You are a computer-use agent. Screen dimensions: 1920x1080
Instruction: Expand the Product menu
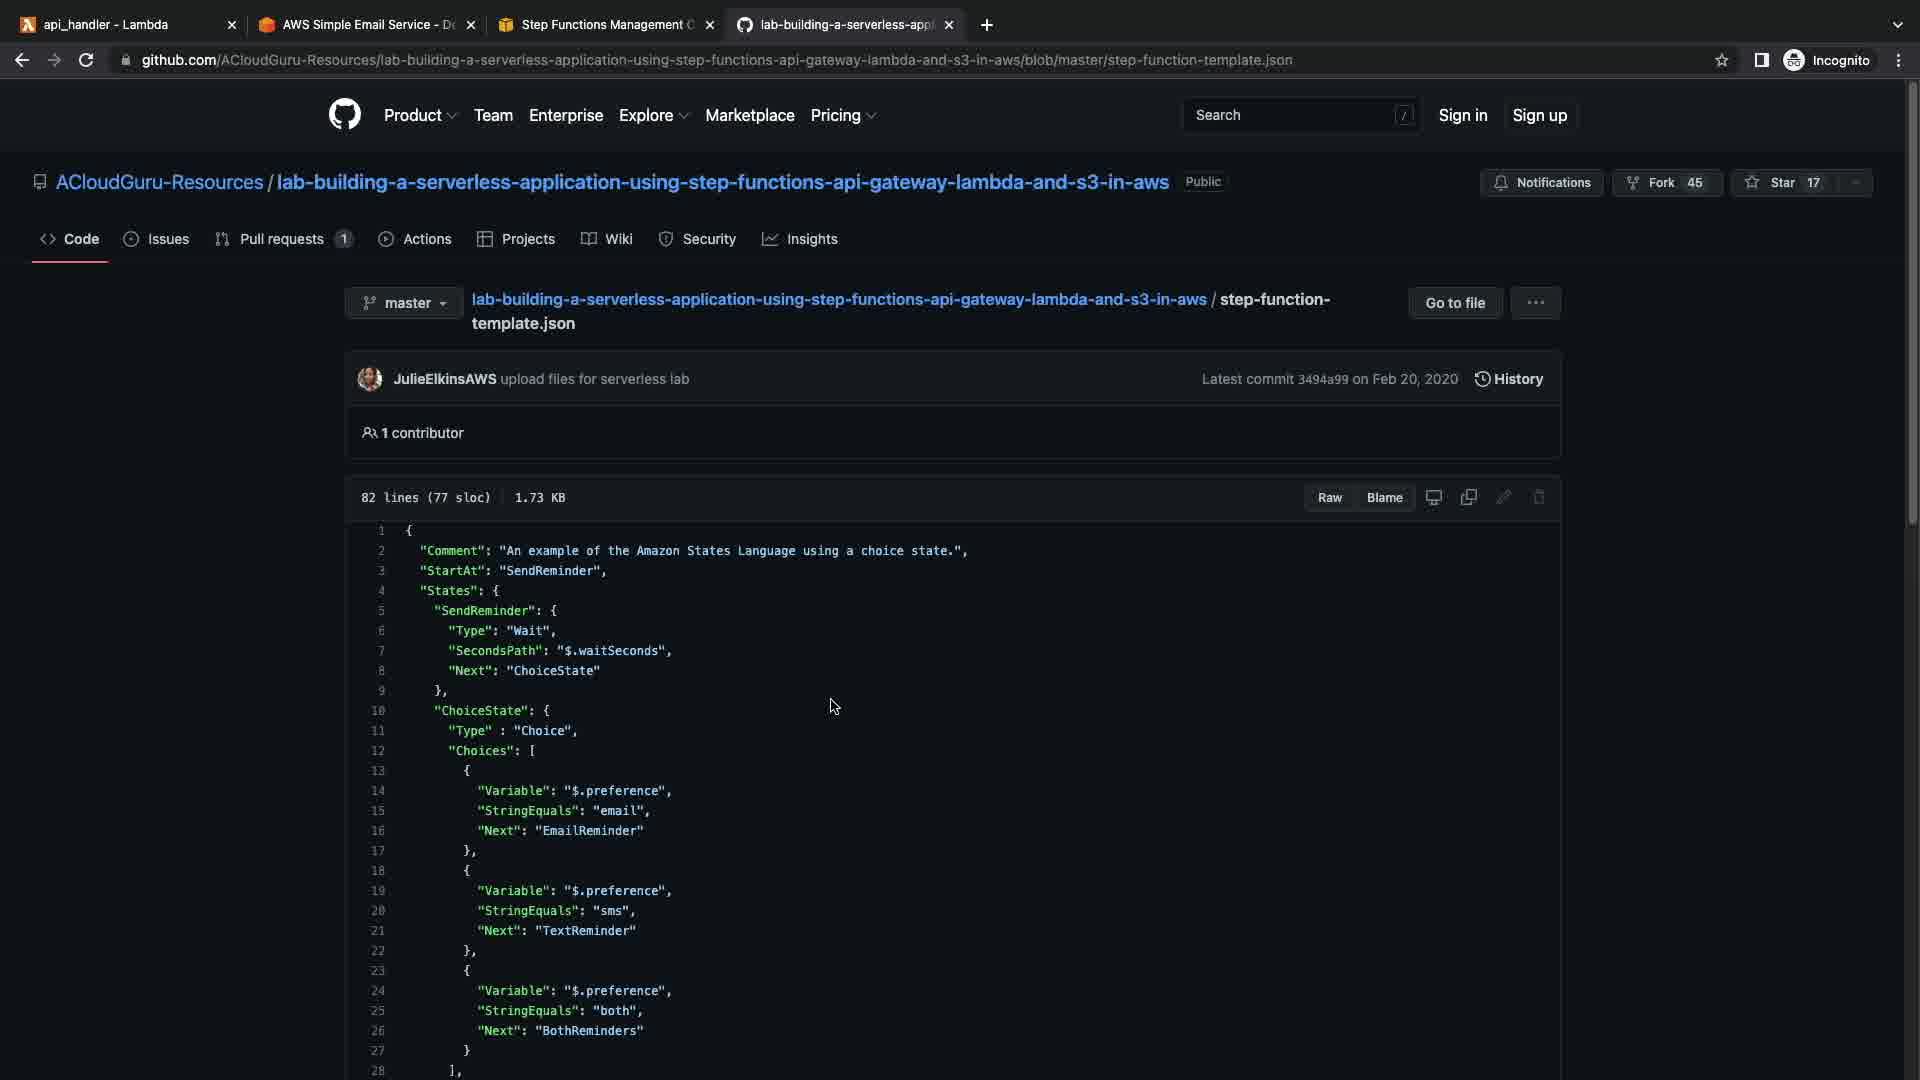click(420, 116)
